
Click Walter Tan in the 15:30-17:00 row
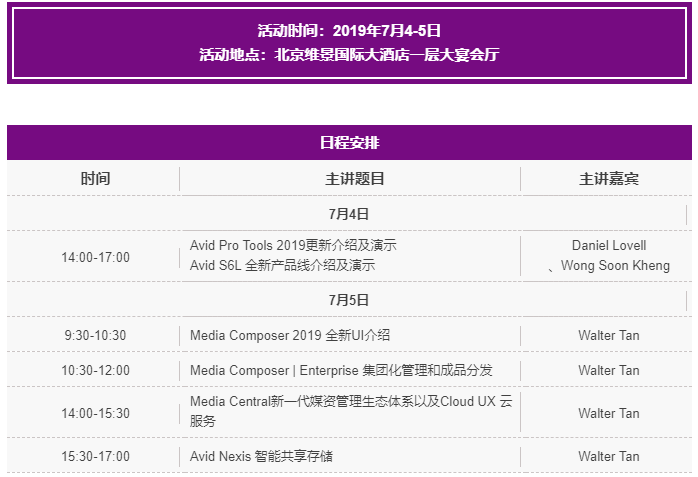pyautogui.click(x=609, y=456)
